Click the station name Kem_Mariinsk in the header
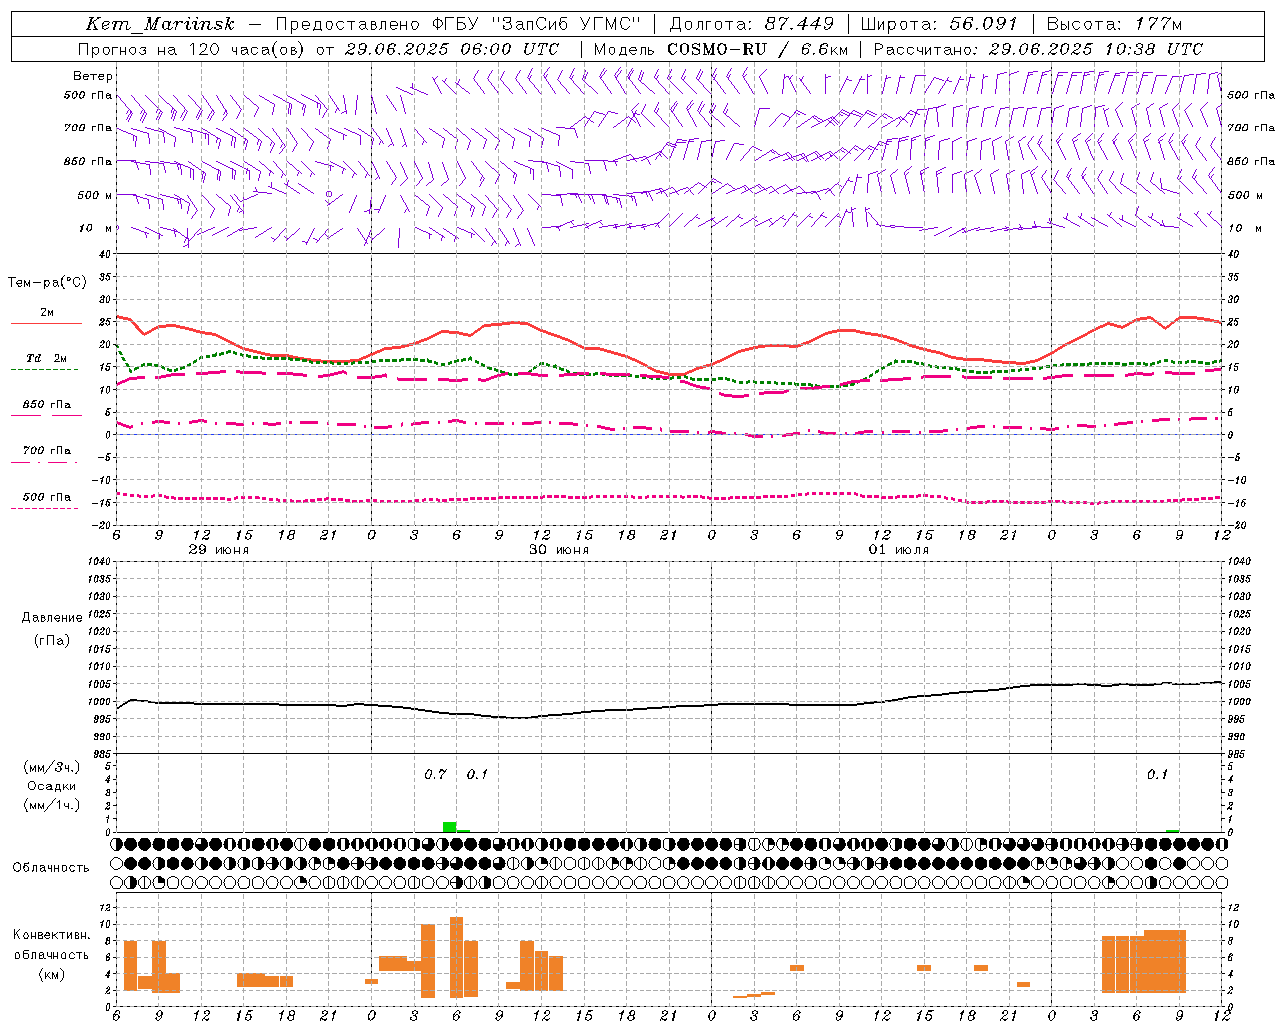Viewport: 1280px width, 1024px height. point(161,24)
